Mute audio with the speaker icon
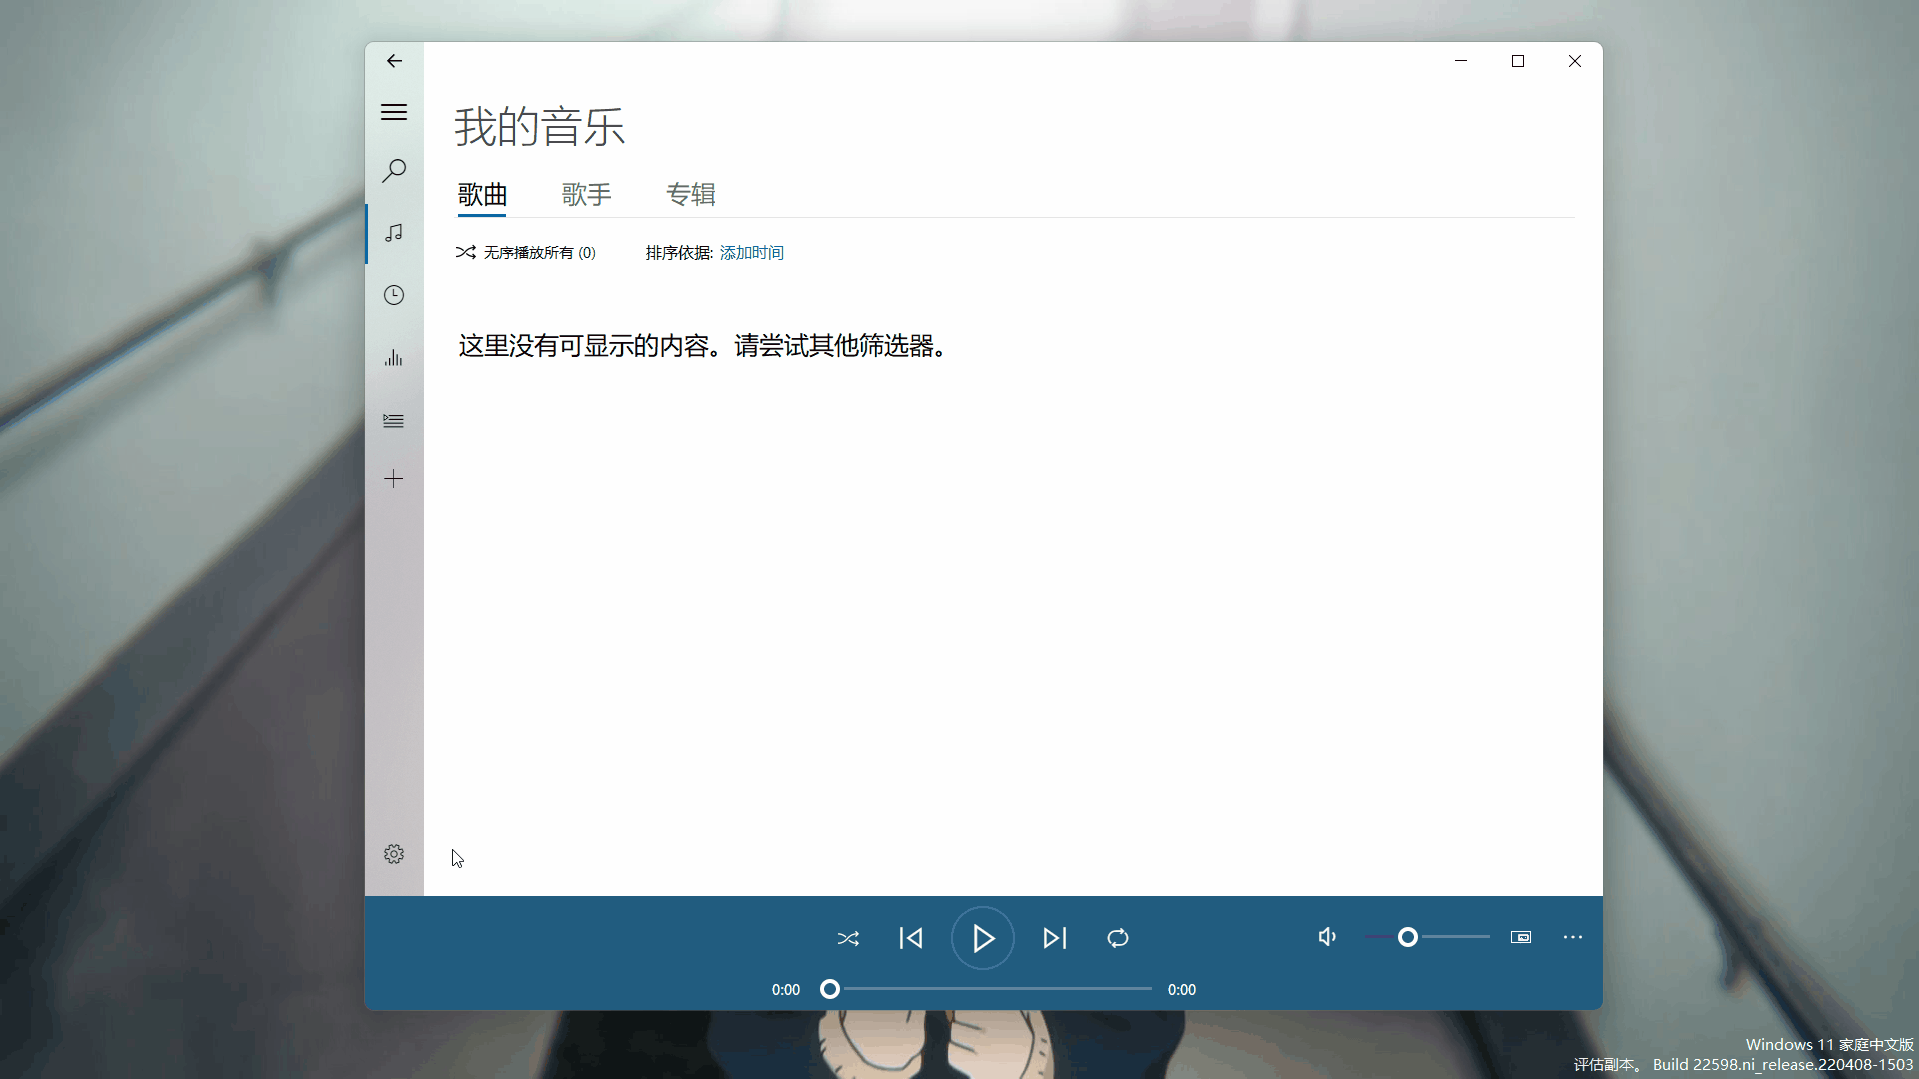1919x1079 pixels. [x=1326, y=937]
